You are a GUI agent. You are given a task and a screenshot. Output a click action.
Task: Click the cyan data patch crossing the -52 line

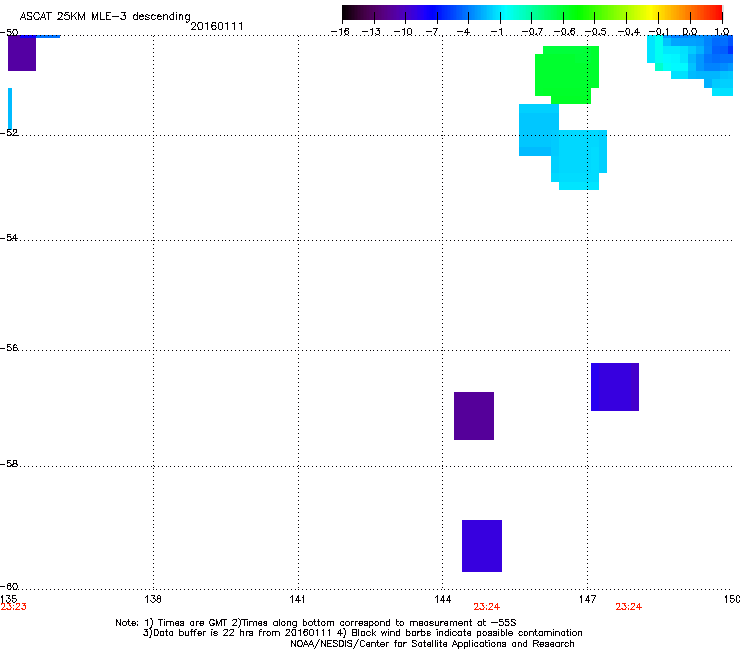pyautogui.click(x=563, y=147)
